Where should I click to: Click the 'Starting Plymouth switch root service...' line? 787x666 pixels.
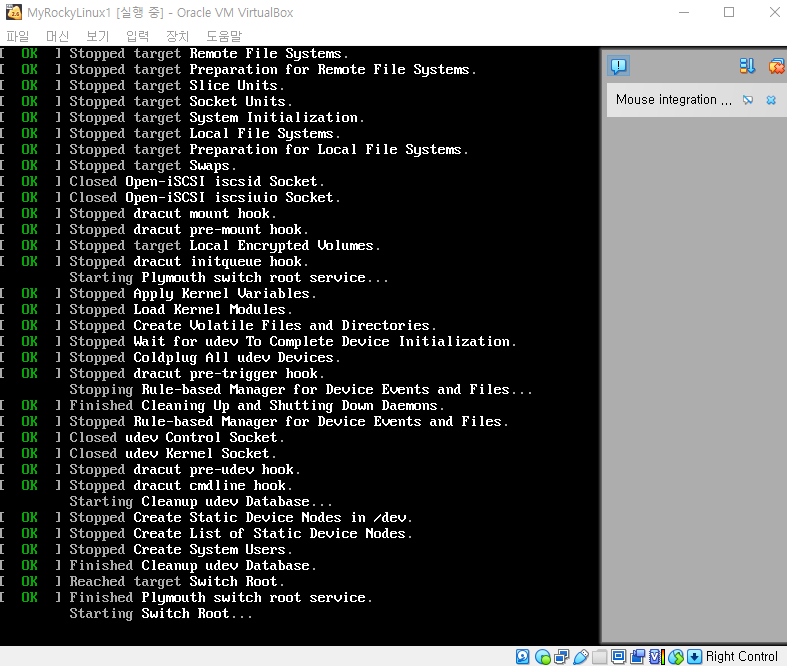229,278
